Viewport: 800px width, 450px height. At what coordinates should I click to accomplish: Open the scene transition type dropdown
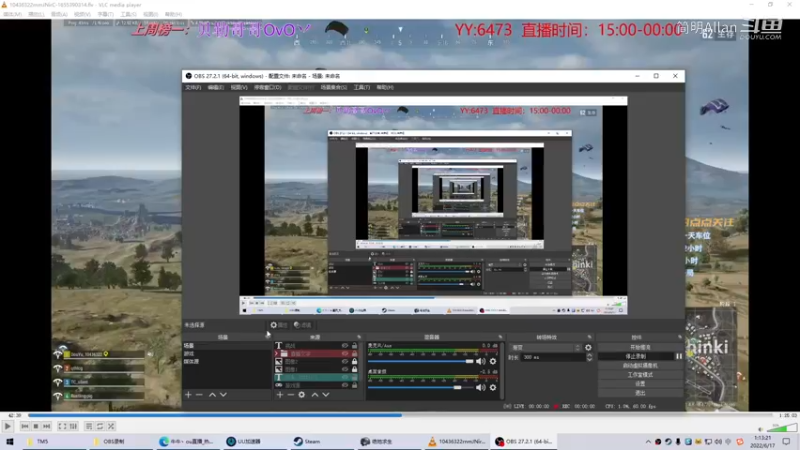pyautogui.click(x=545, y=347)
